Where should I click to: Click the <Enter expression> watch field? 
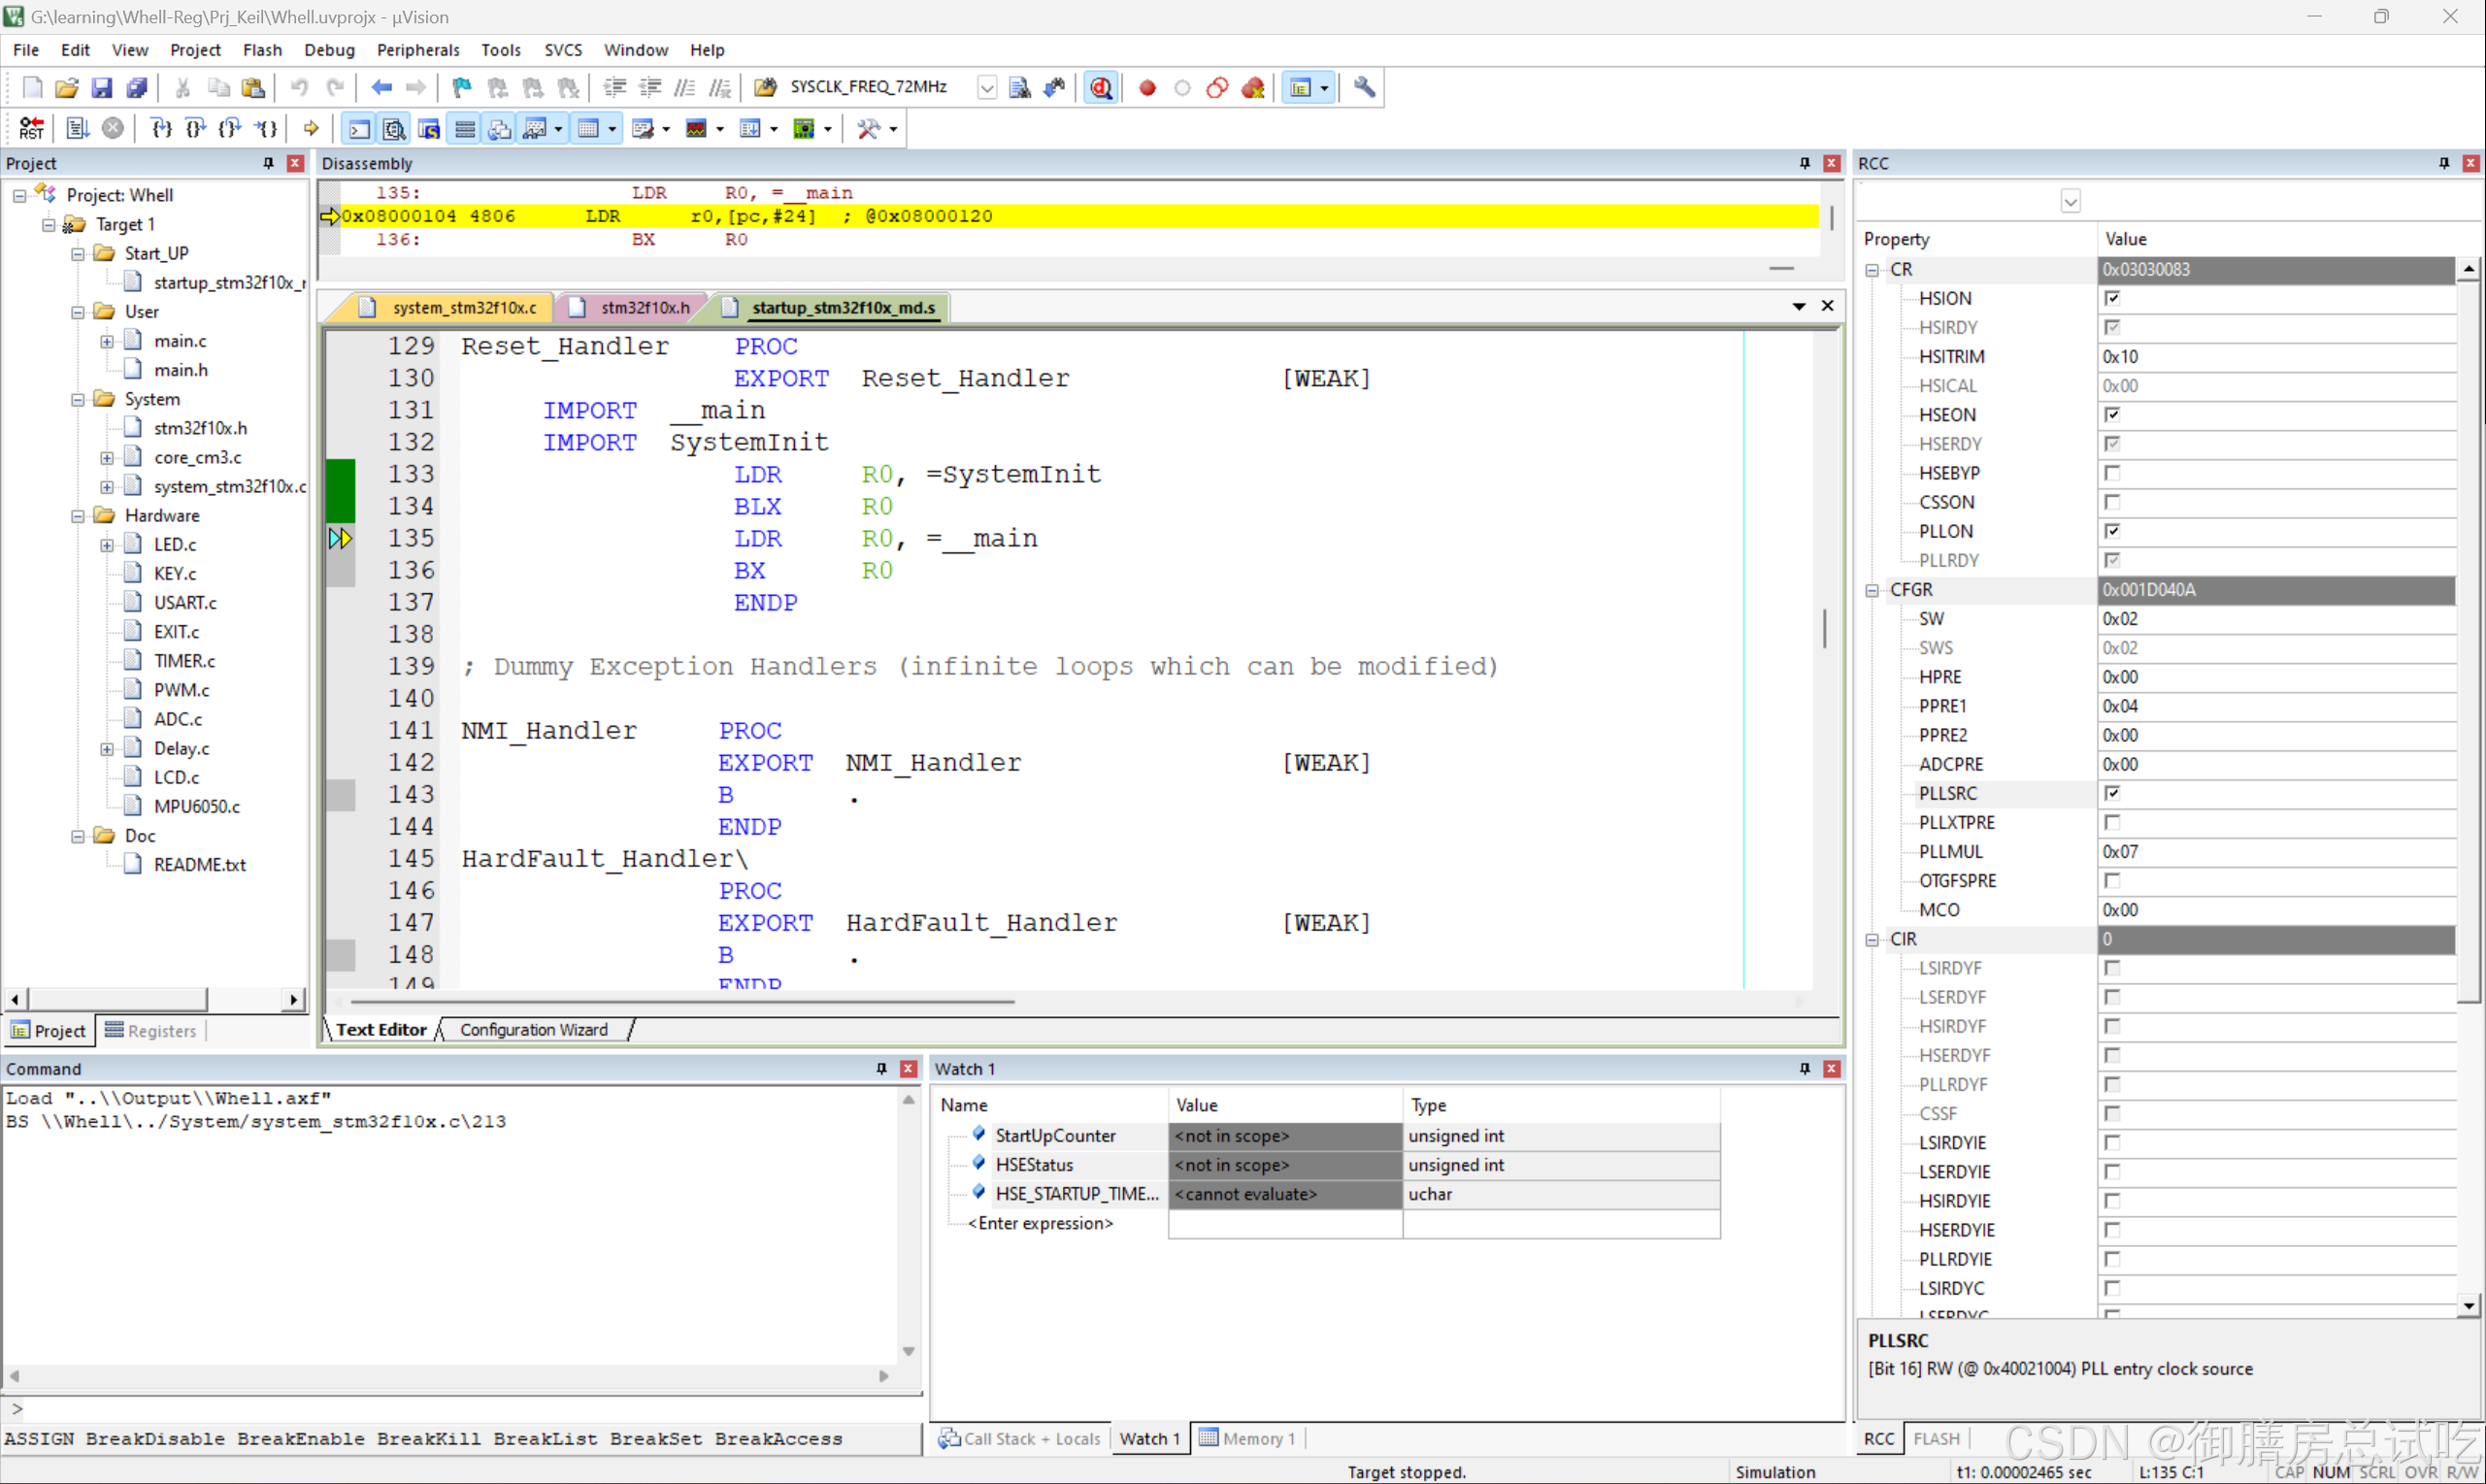click(1040, 1223)
